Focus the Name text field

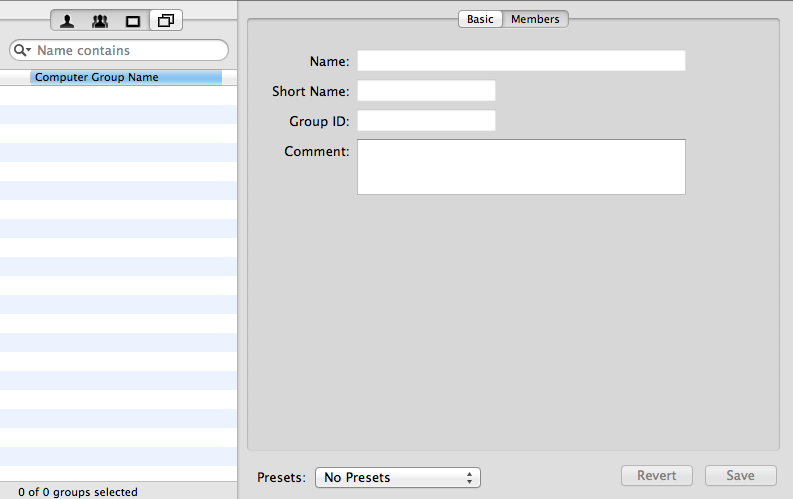click(x=521, y=61)
